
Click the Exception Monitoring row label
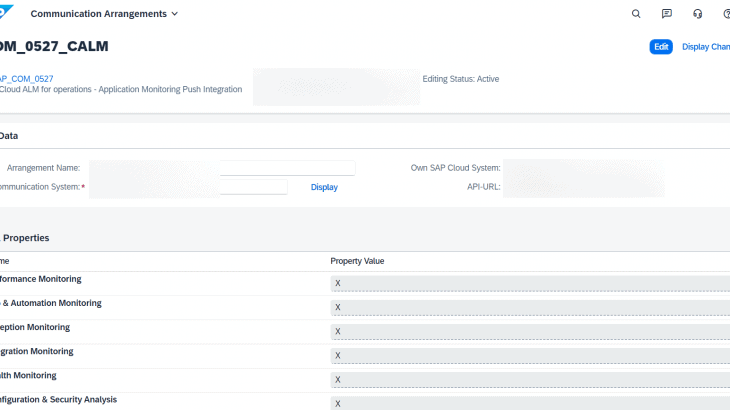[x=35, y=327]
